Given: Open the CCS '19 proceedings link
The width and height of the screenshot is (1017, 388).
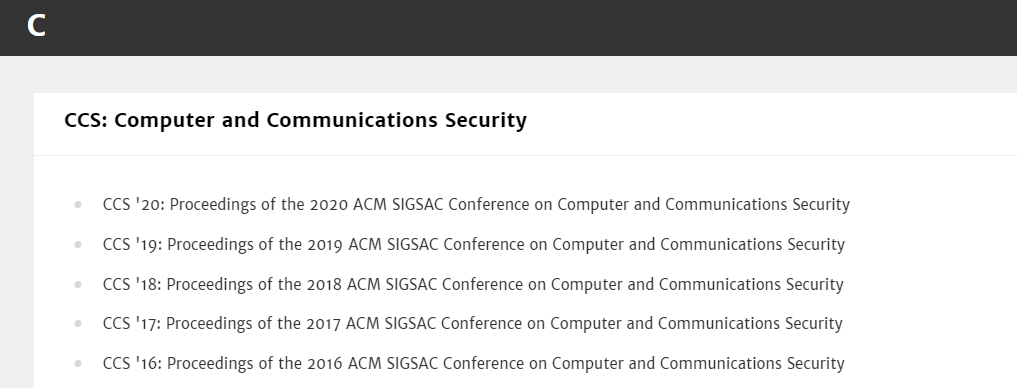Looking at the screenshot, I should pyautogui.click(x=473, y=245).
